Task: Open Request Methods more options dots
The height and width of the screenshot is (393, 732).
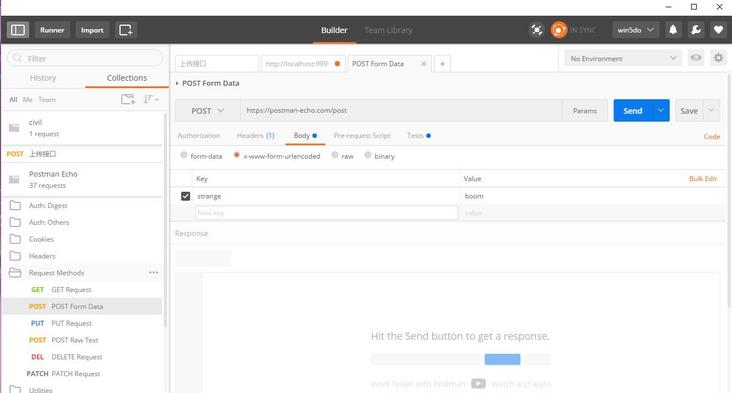Action: [x=154, y=273]
